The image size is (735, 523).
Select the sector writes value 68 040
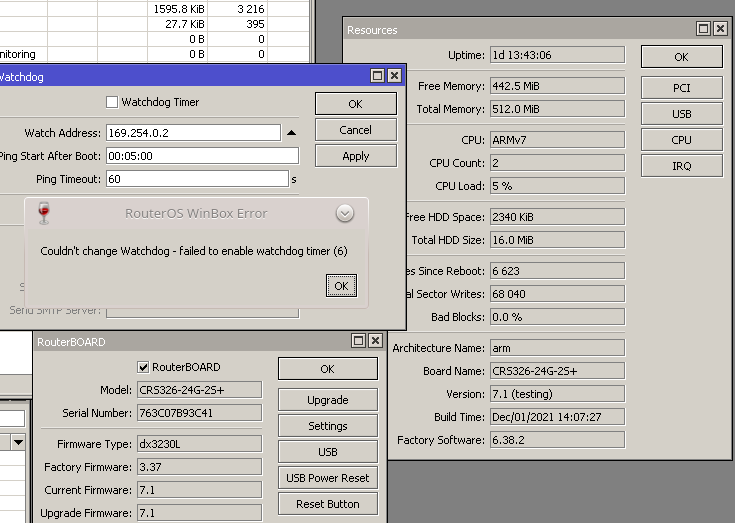[x=557, y=293]
